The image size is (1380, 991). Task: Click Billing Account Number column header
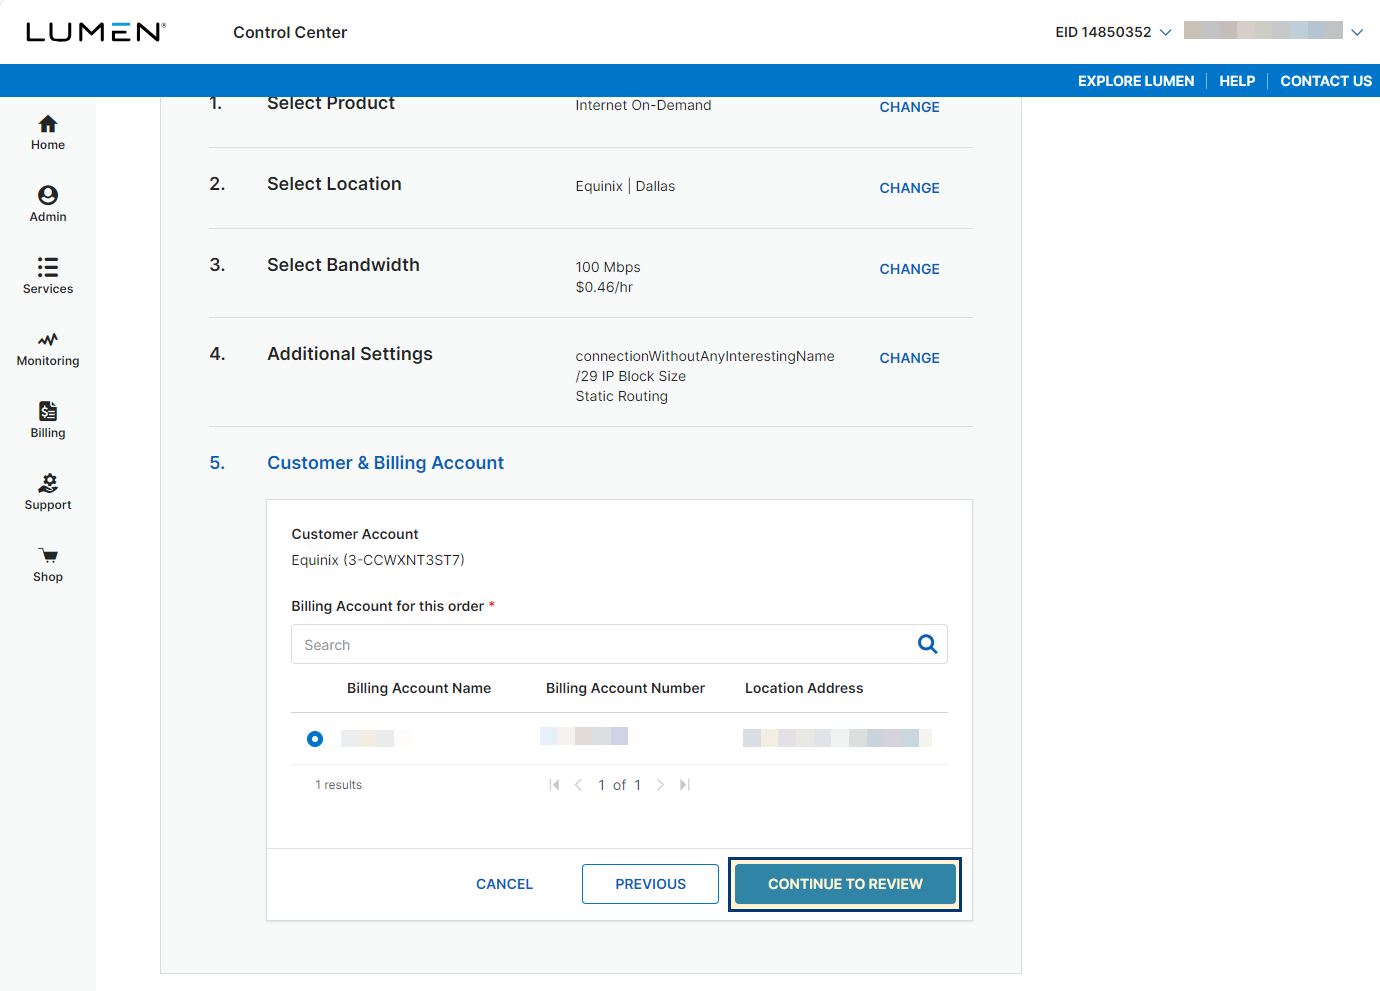(x=625, y=688)
